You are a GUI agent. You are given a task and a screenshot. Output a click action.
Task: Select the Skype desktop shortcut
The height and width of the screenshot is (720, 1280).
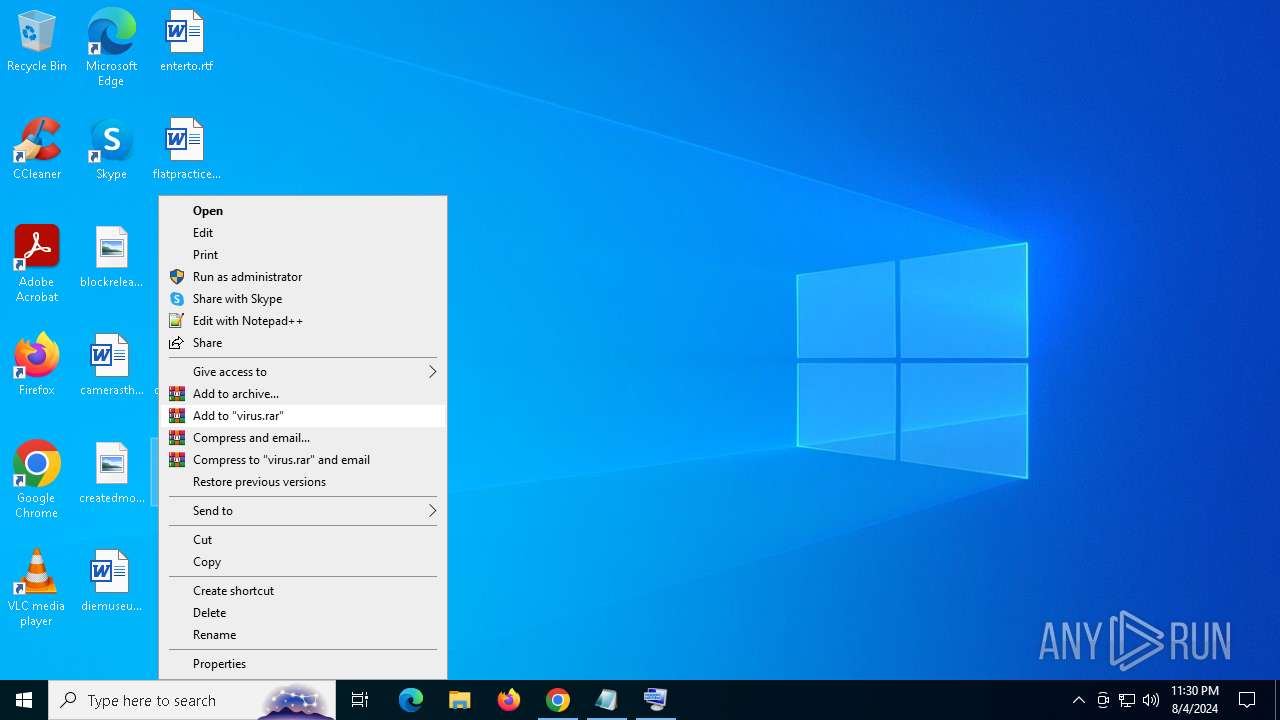(x=111, y=150)
